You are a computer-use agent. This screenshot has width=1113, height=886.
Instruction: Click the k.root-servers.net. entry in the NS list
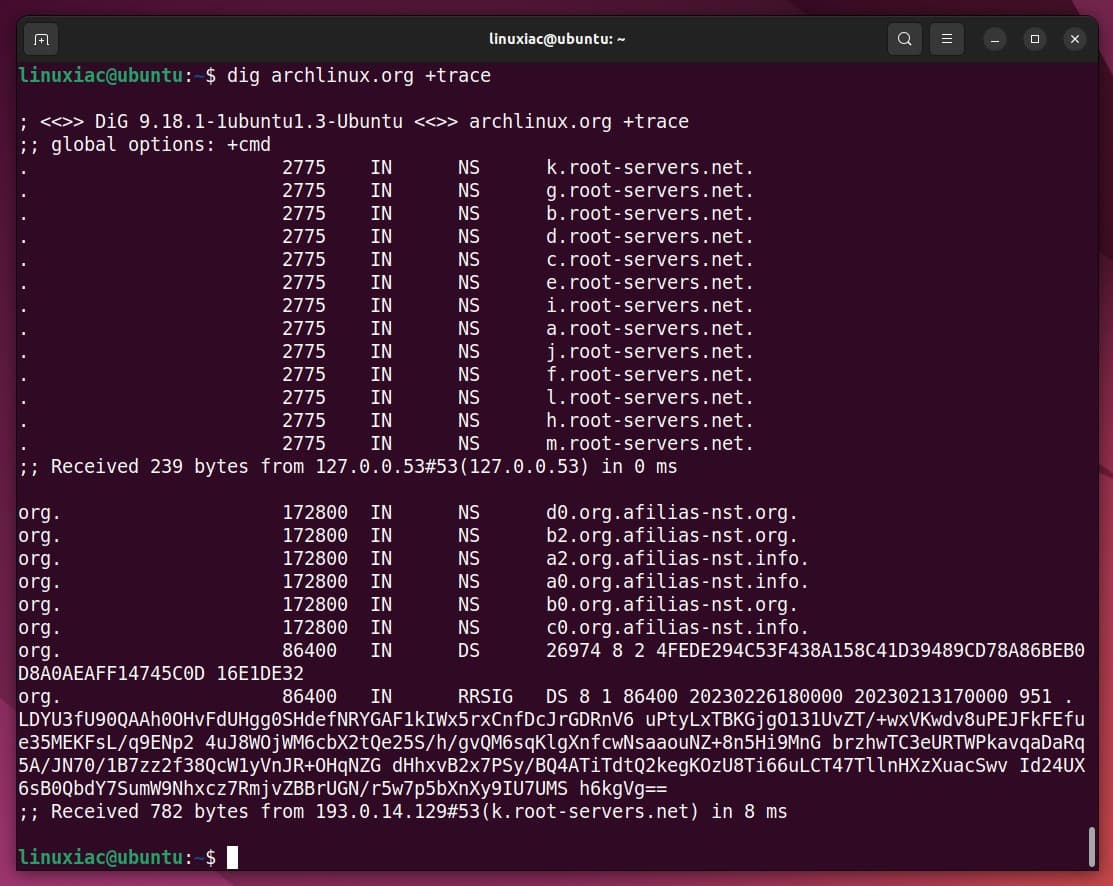649,167
